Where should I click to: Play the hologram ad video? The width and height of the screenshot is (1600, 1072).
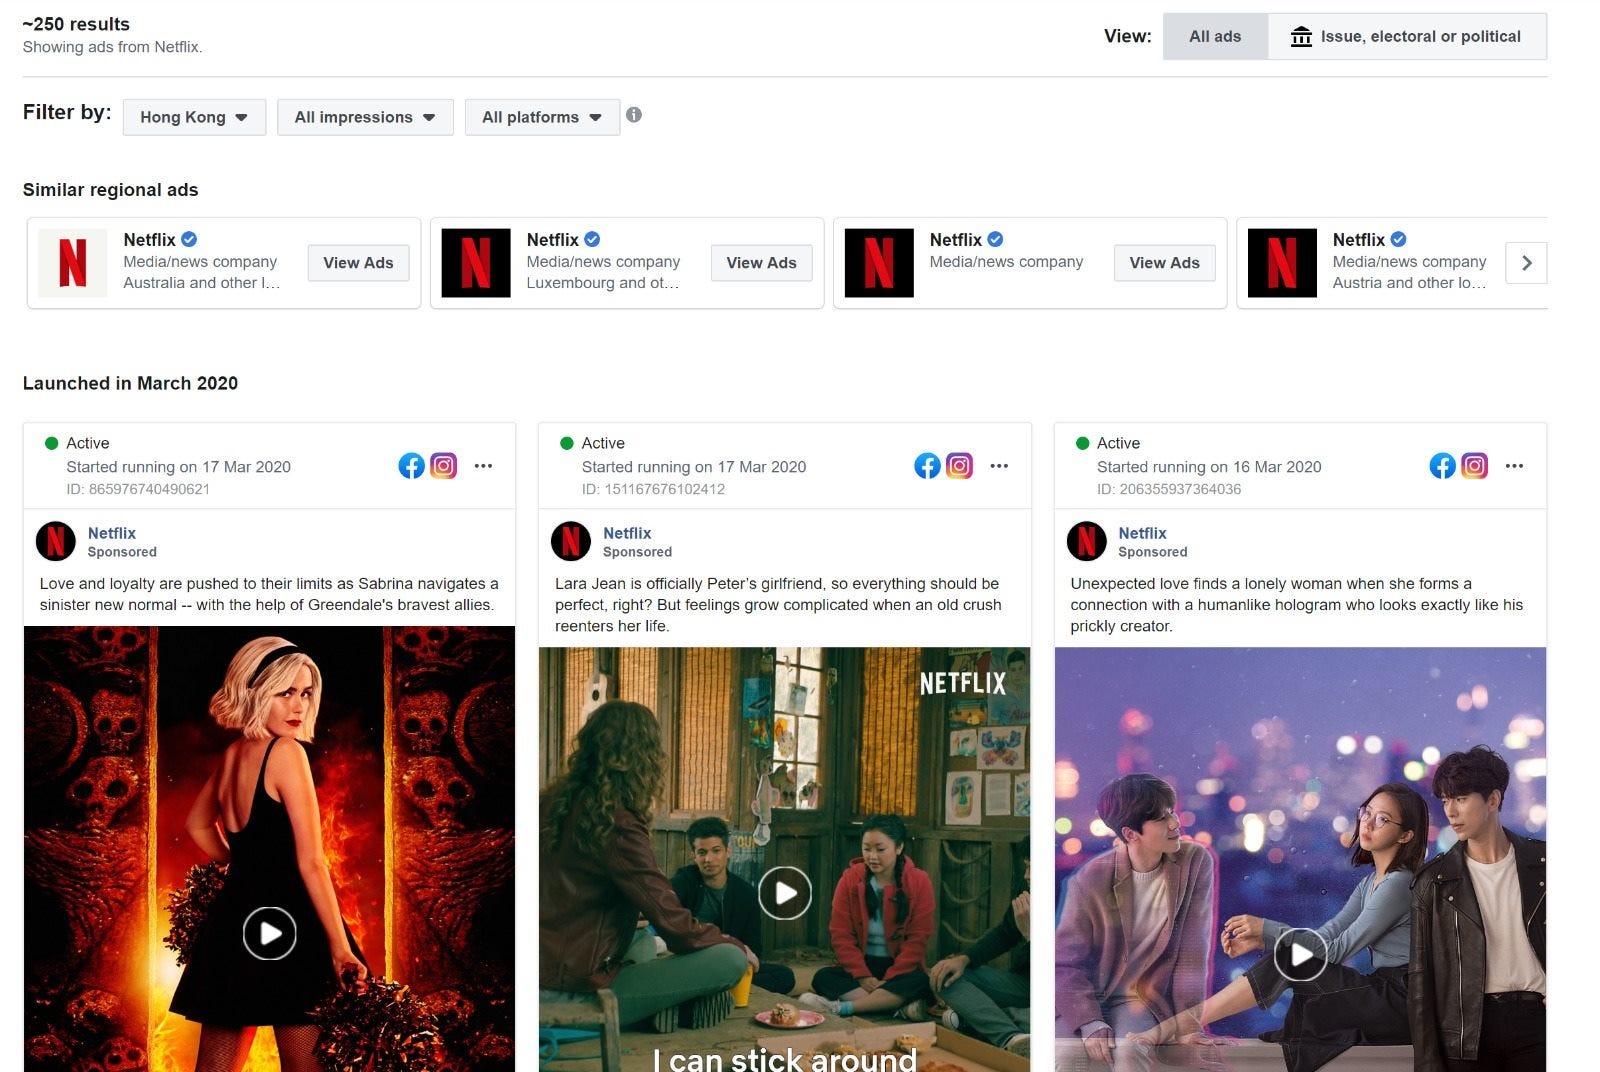point(1300,954)
